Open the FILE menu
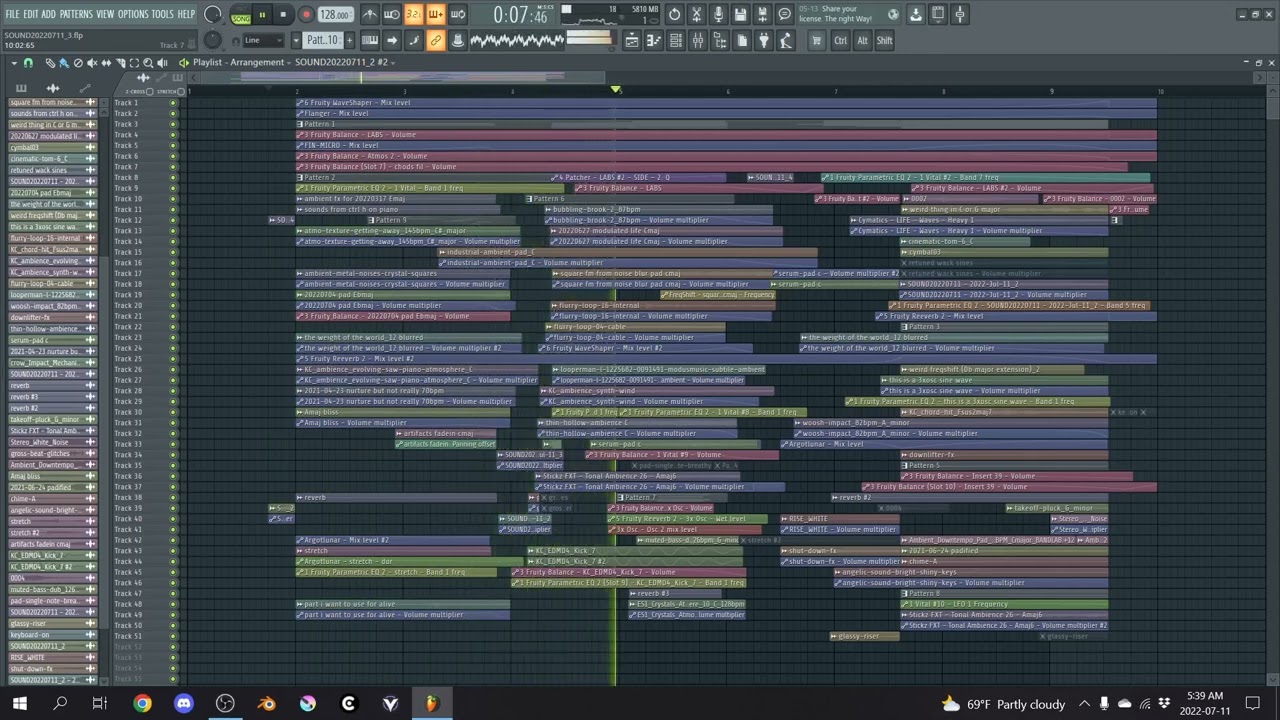1280x720 pixels. coord(12,14)
